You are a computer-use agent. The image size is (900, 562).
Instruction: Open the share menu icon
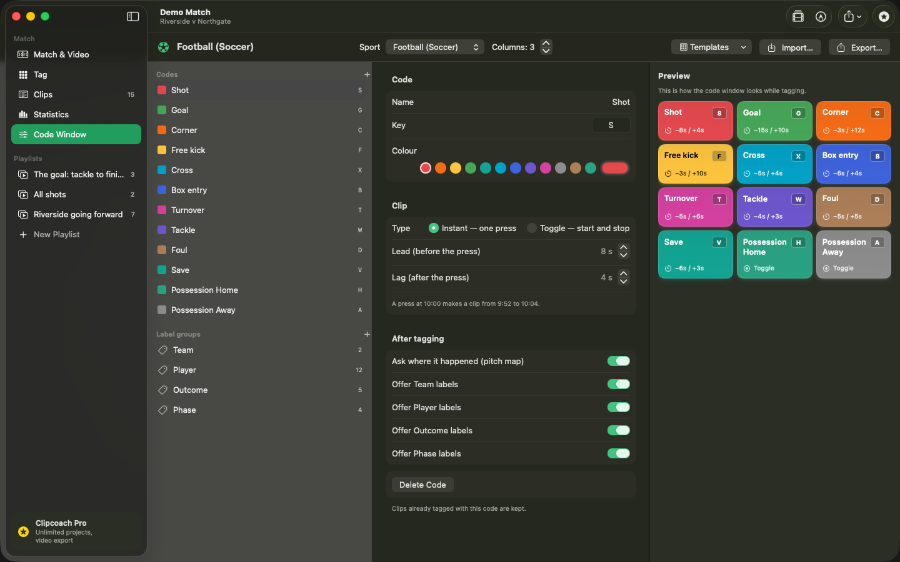(852, 17)
